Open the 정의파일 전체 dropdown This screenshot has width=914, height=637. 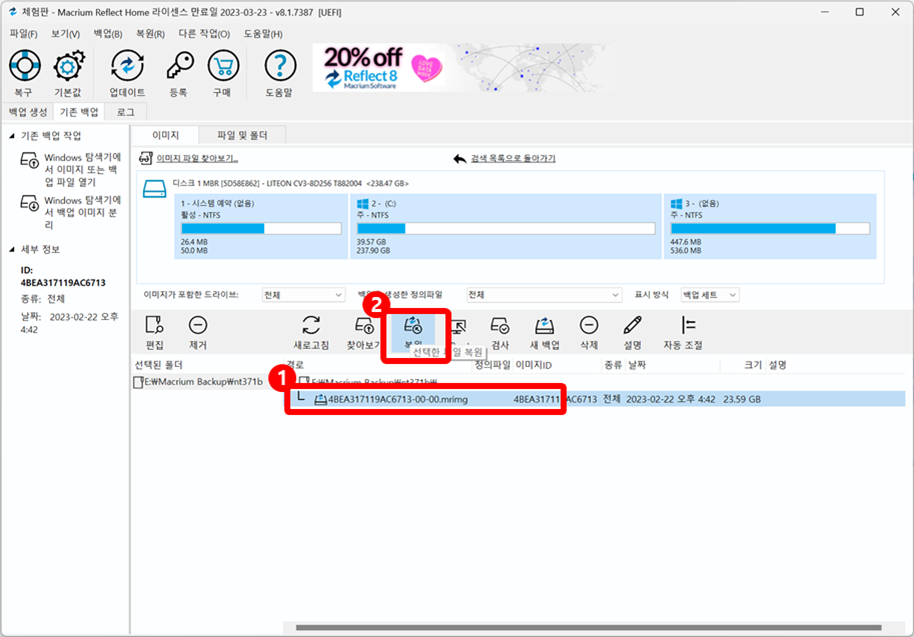click(544, 295)
